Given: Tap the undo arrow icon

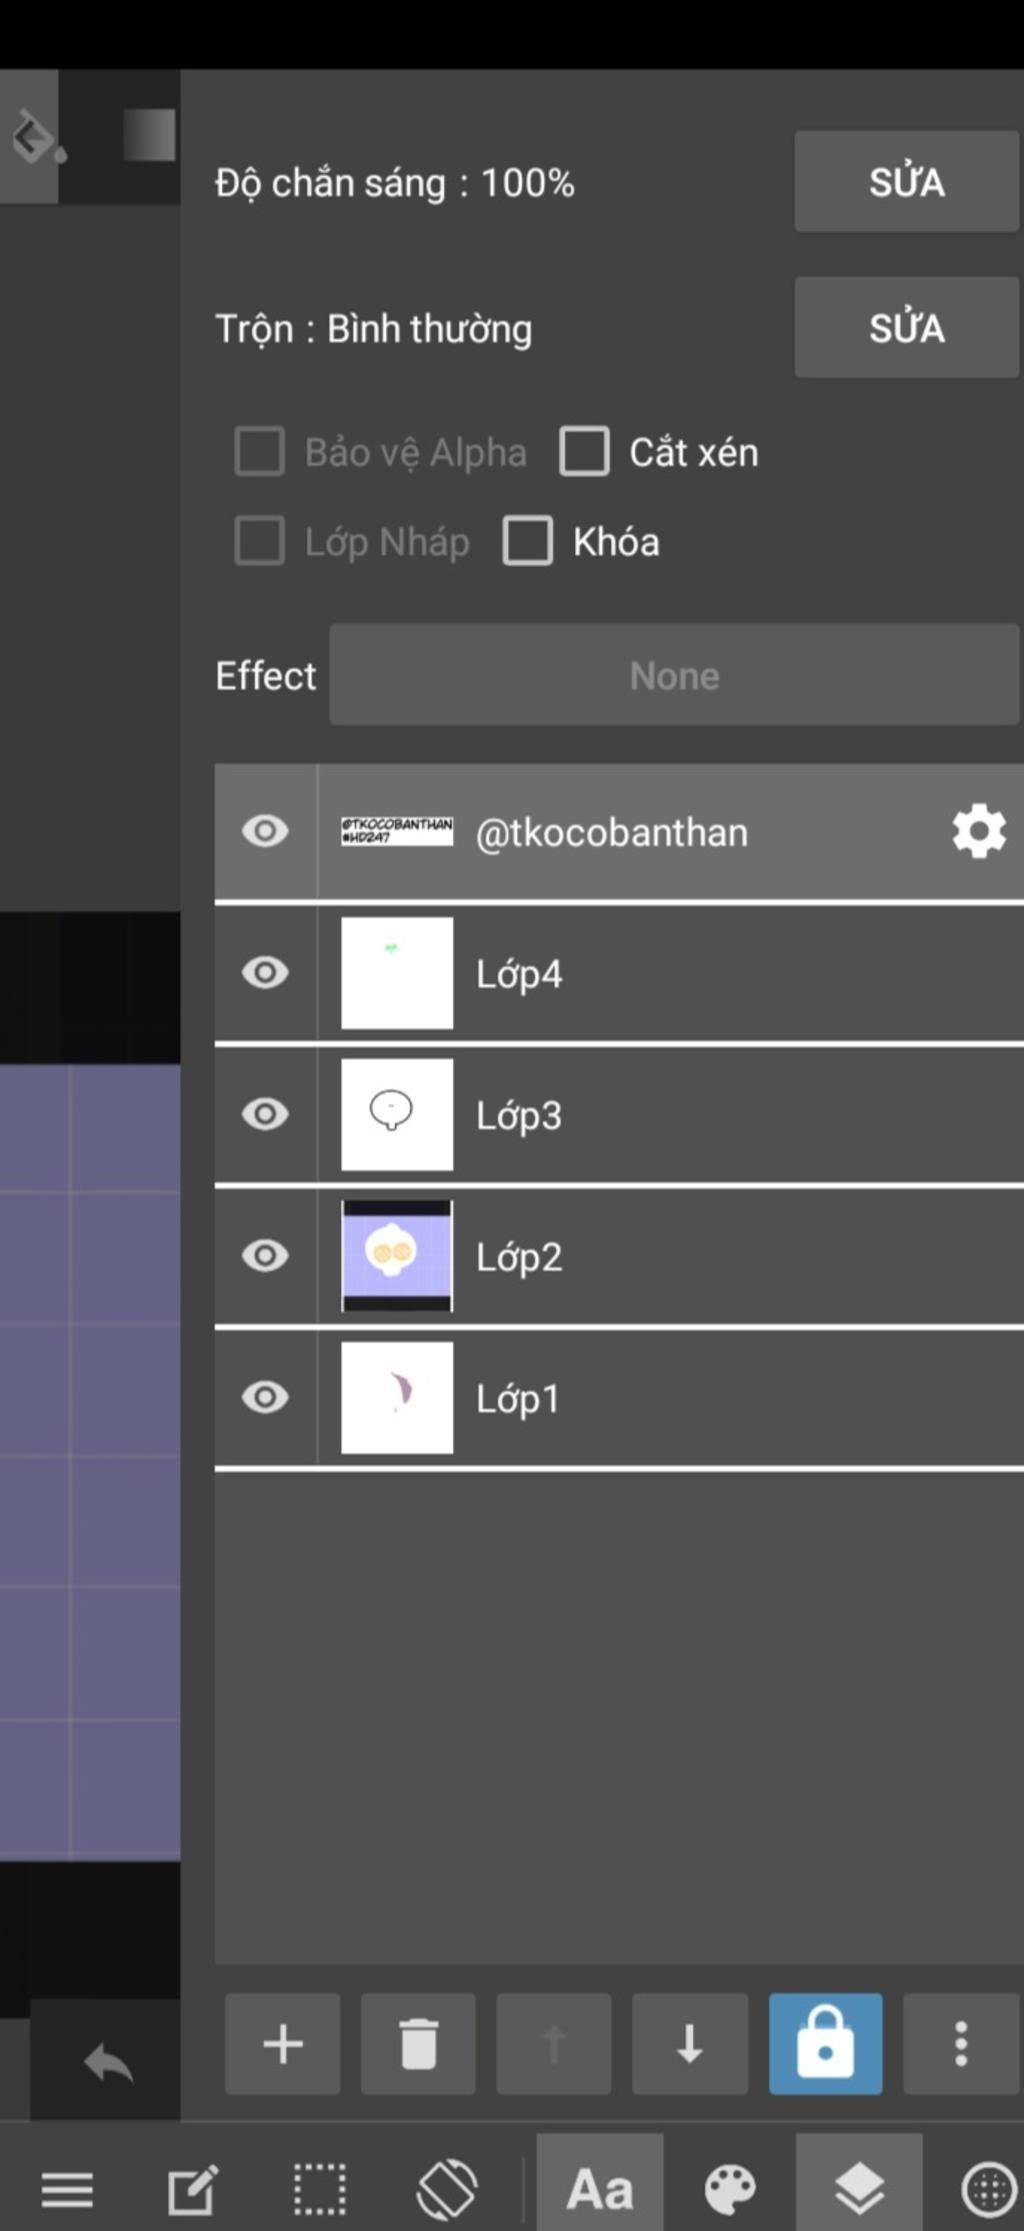Looking at the screenshot, I should (107, 2063).
